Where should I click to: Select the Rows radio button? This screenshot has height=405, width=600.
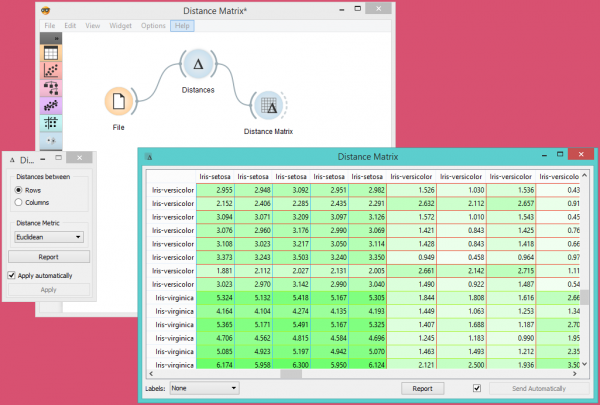click(x=20, y=189)
